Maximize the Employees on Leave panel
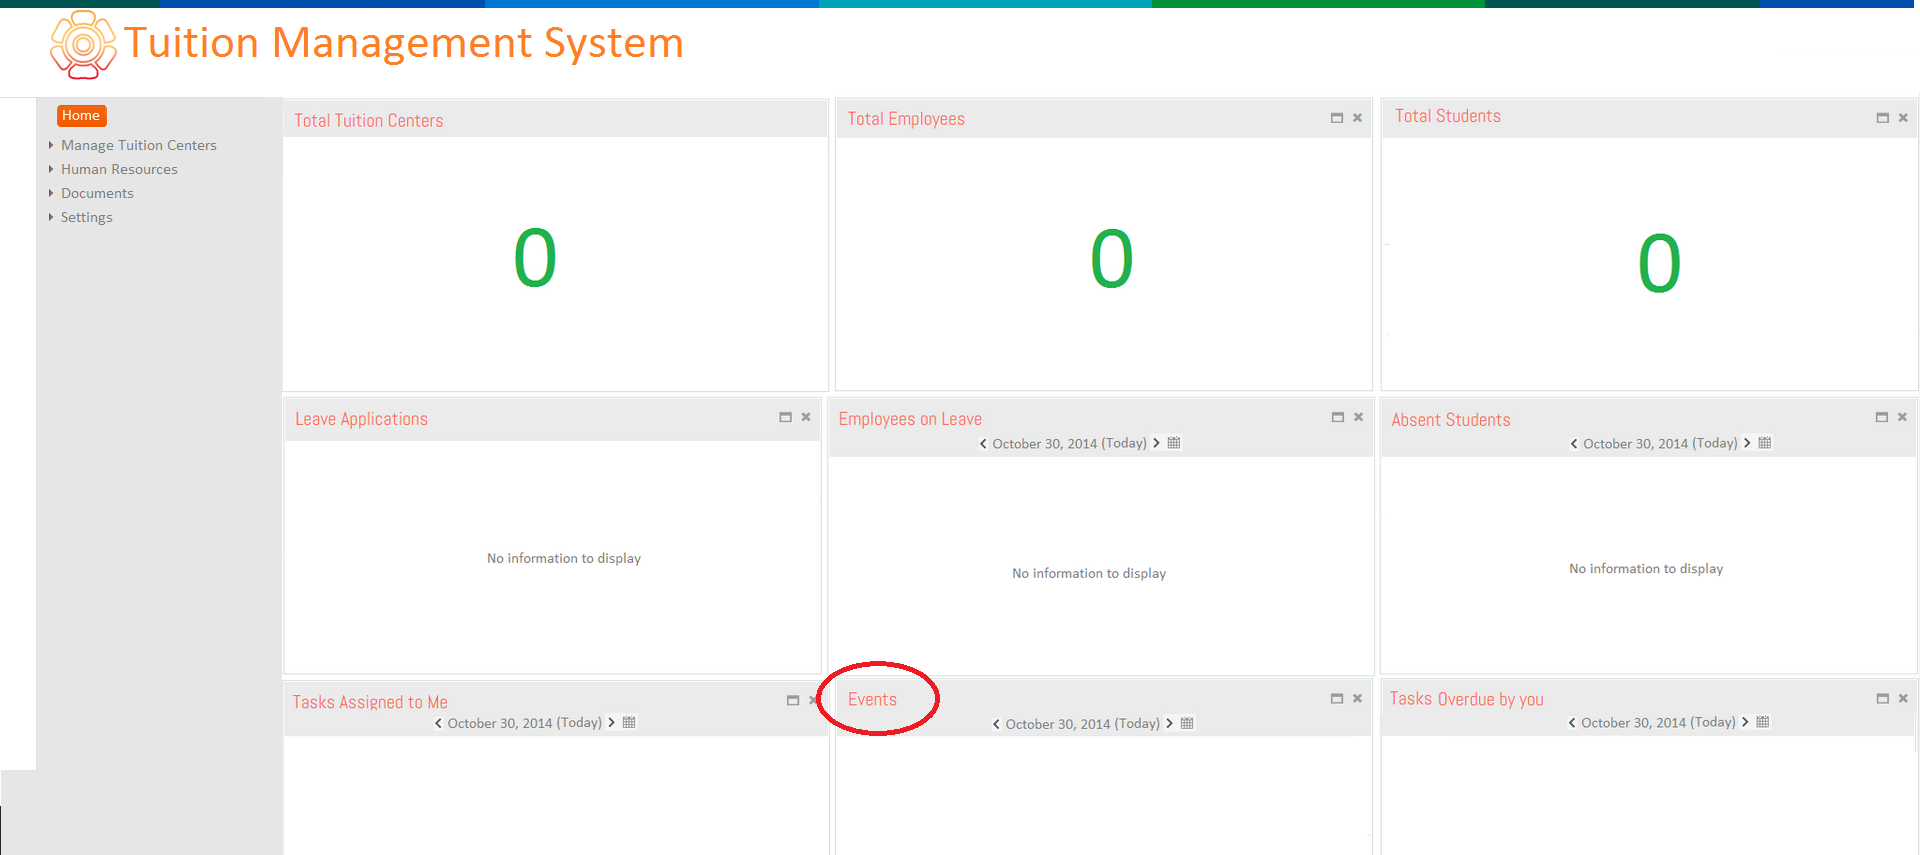Screen dimensions: 1920x855 pos(1338,417)
